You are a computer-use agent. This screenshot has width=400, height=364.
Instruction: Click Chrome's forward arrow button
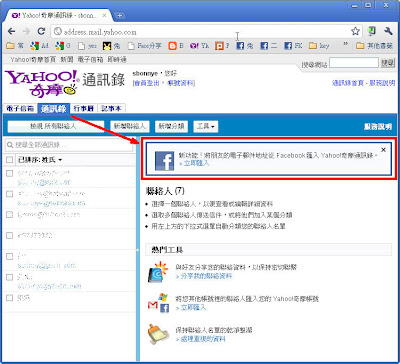click(26, 32)
